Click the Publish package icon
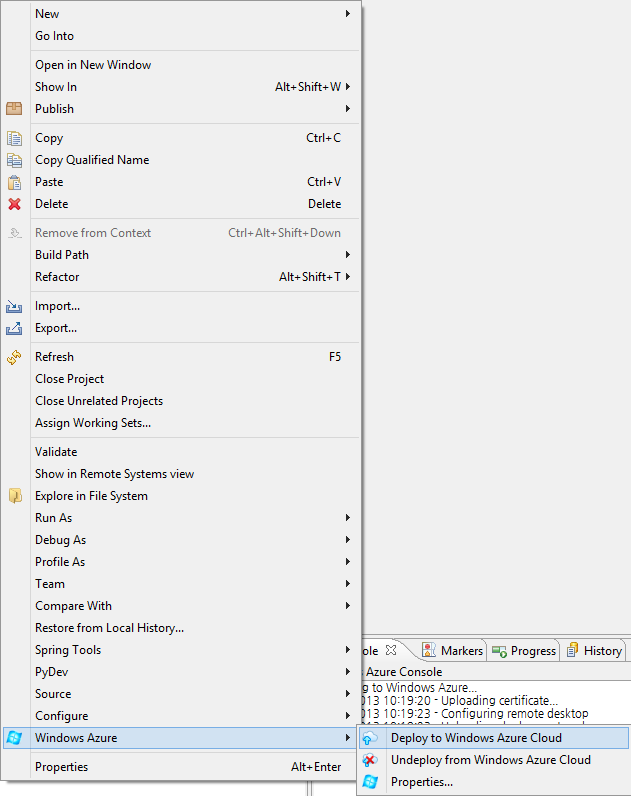Image resolution: width=631 pixels, height=796 pixels. point(14,109)
